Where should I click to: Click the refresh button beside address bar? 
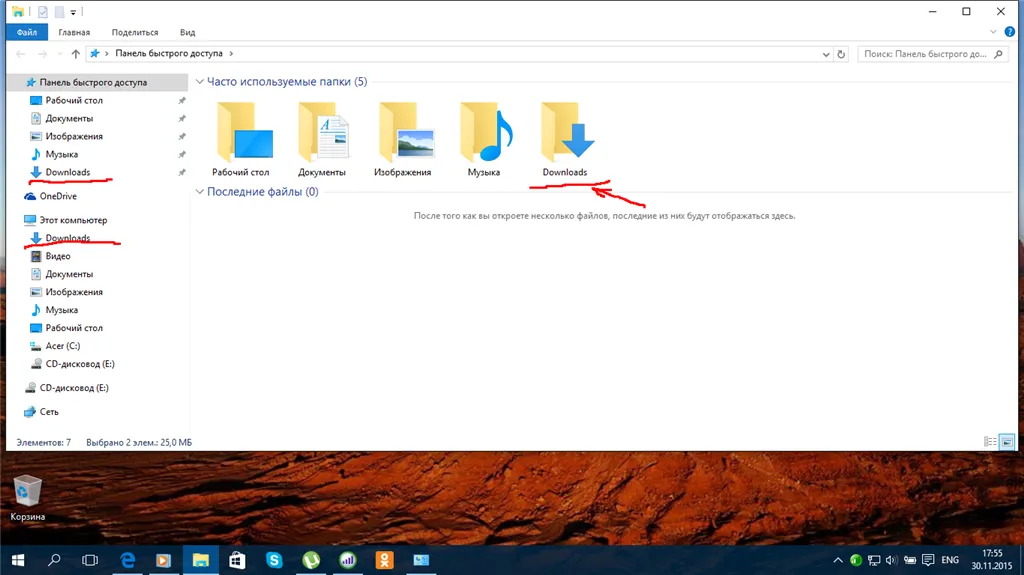point(841,54)
